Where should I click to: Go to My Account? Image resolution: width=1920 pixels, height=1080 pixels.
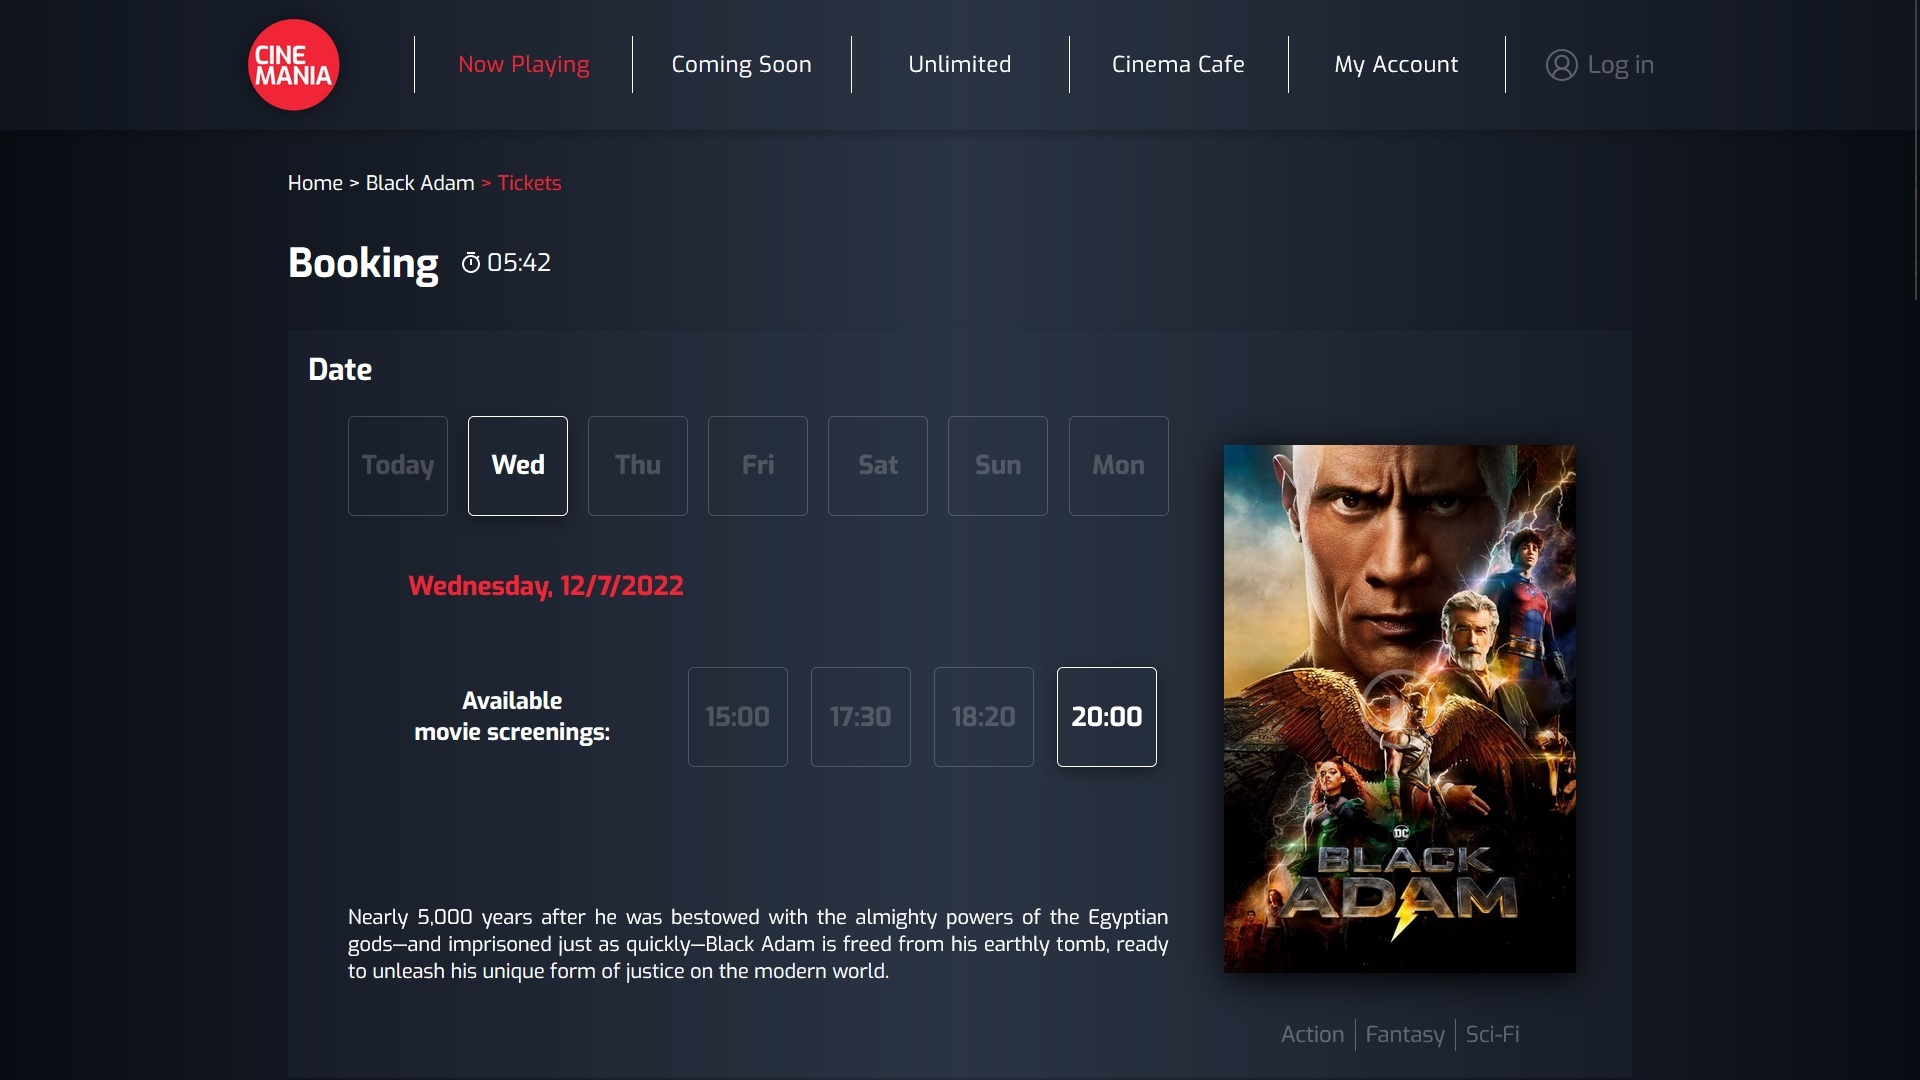tap(1396, 64)
